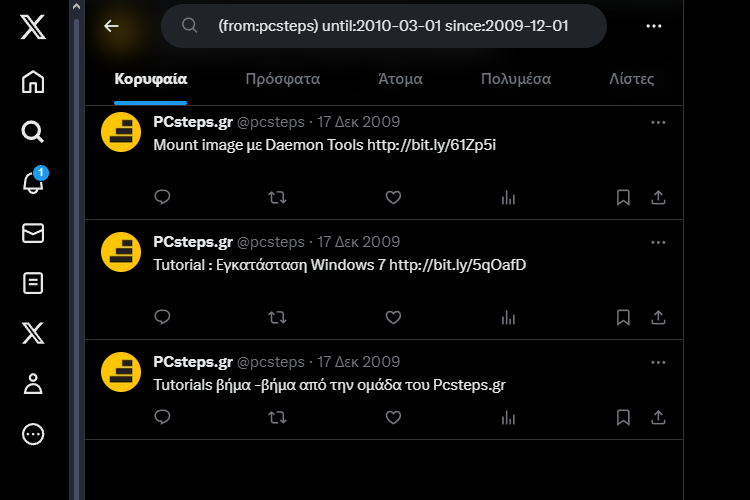Like the Tutorials βήμα-βήμα tweet
The image size is (750, 500).
click(393, 418)
